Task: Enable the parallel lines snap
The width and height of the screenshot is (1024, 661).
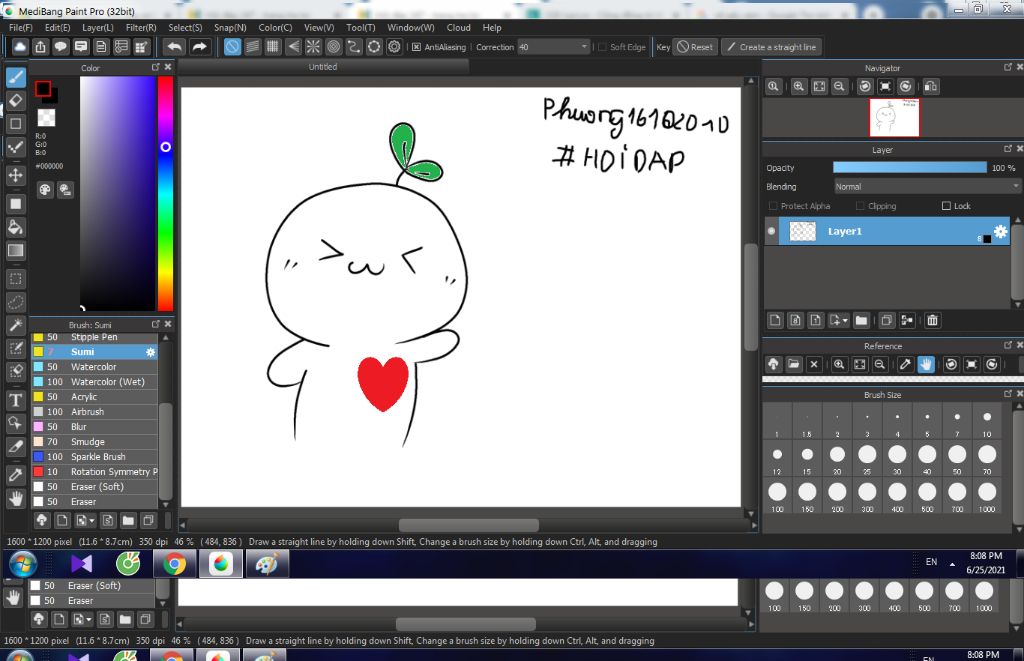Action: point(252,47)
